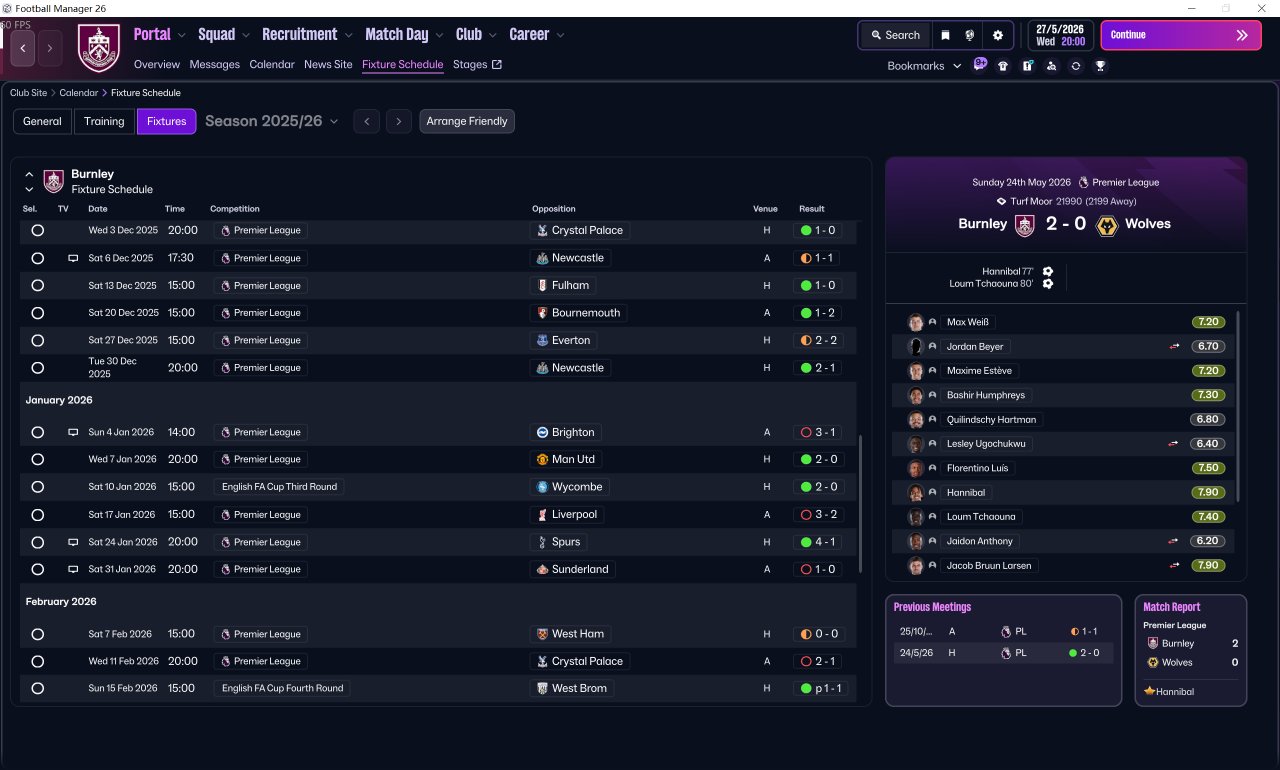Image resolution: width=1280 pixels, height=770 pixels.
Task: Click the person search scouting shortcut icon
Action: pyautogui.click(x=1051, y=66)
